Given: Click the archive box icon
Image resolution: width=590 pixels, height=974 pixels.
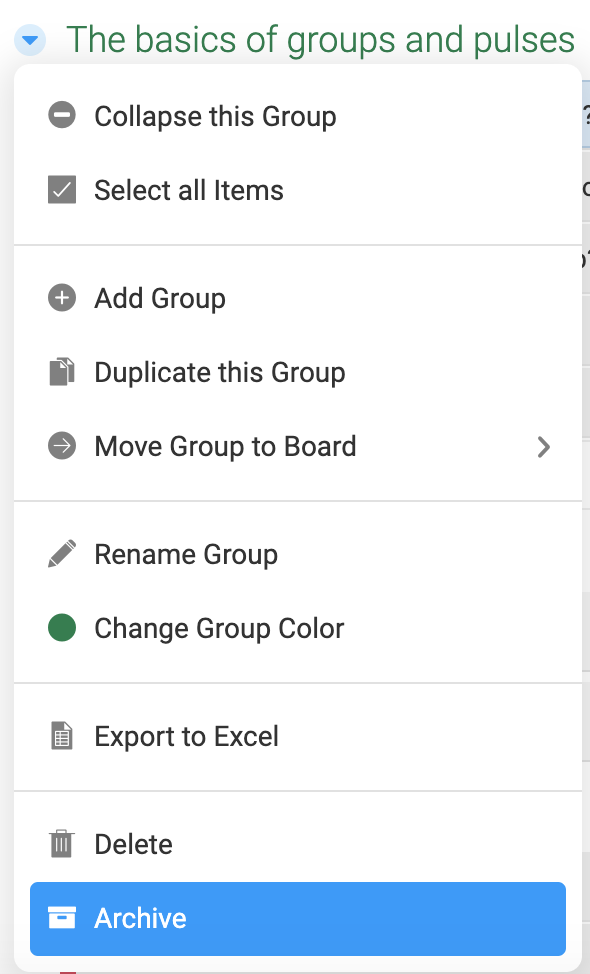Looking at the screenshot, I should (61, 917).
